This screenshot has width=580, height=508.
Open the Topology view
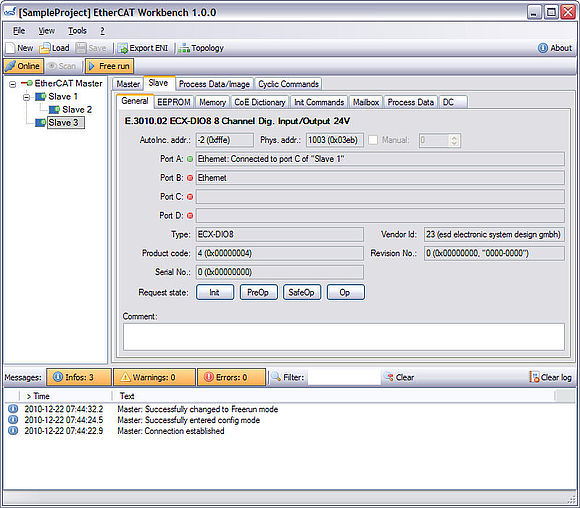click(x=201, y=48)
